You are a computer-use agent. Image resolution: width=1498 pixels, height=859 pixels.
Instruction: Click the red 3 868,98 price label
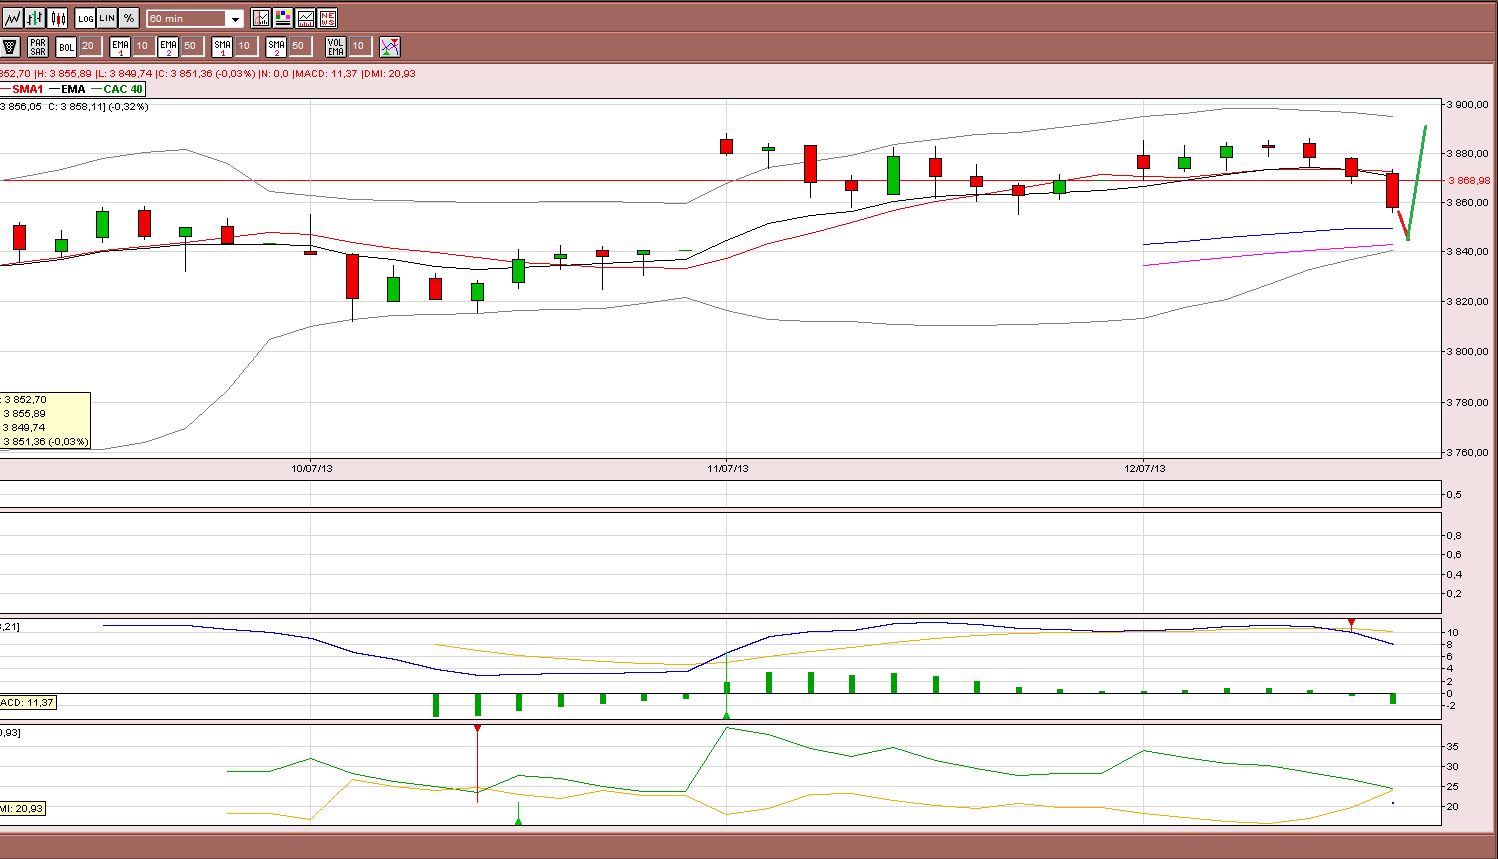[1469, 181]
